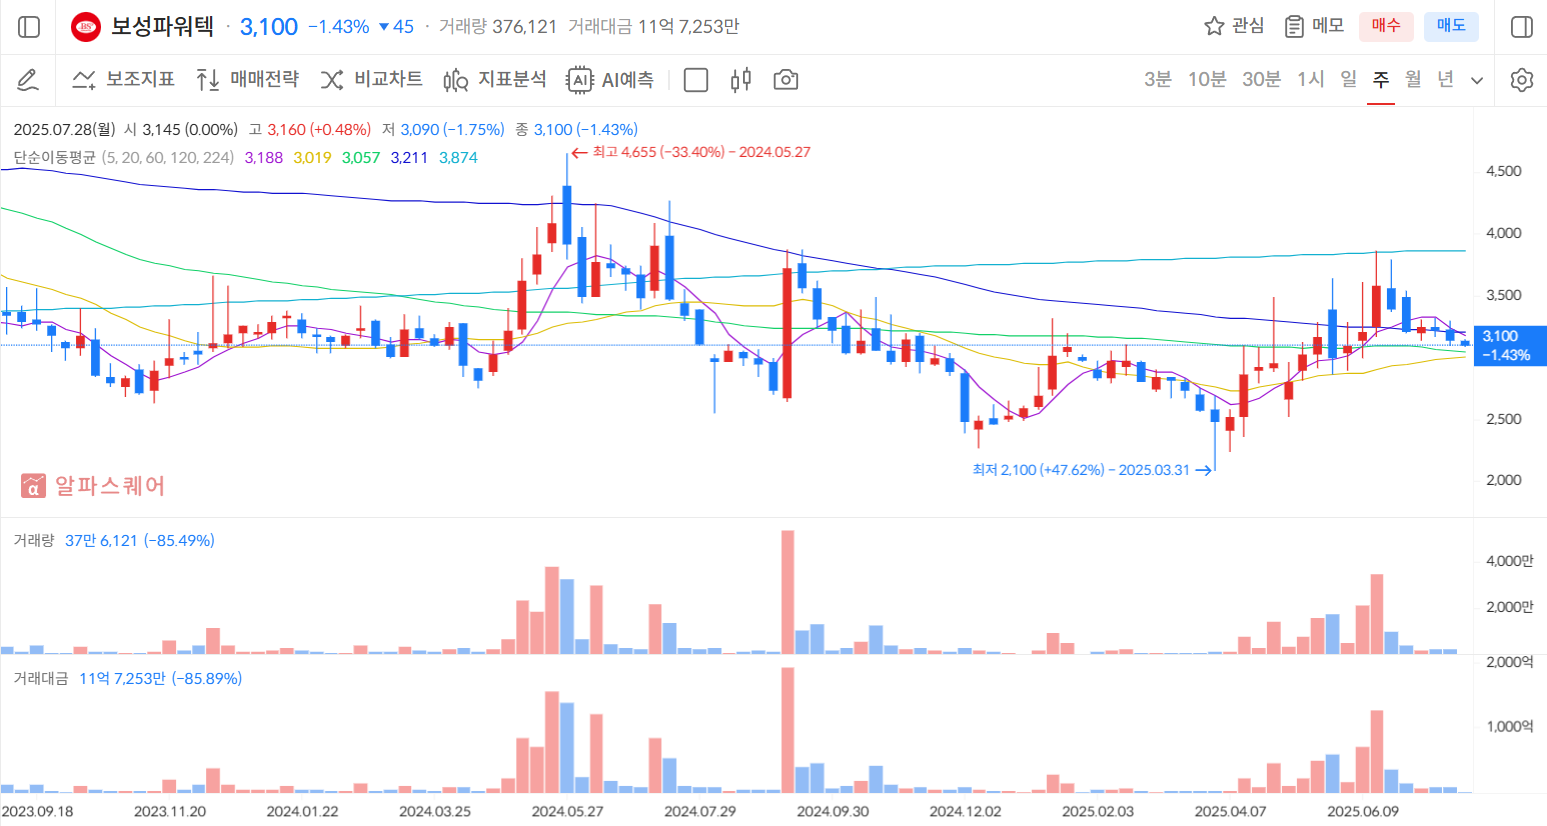The width and height of the screenshot is (1547, 826).
Task: Switch to 10분 interval
Action: [1207, 79]
